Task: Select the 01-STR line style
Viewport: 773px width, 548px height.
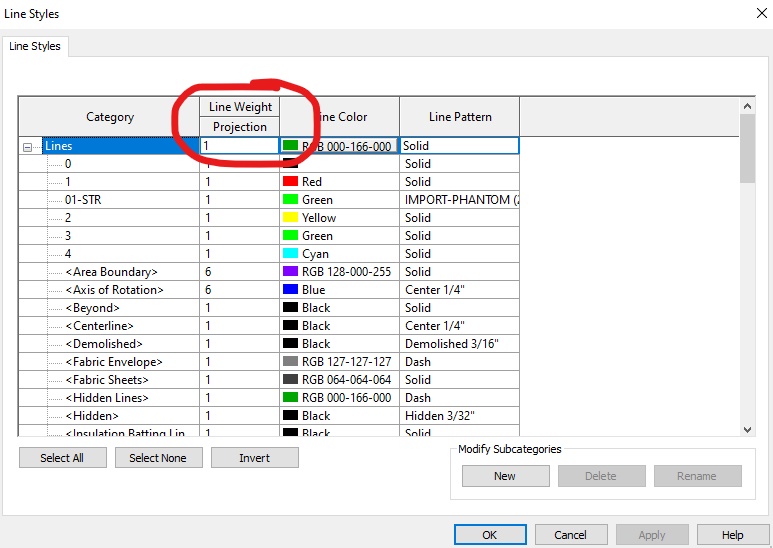Action: tap(83, 200)
